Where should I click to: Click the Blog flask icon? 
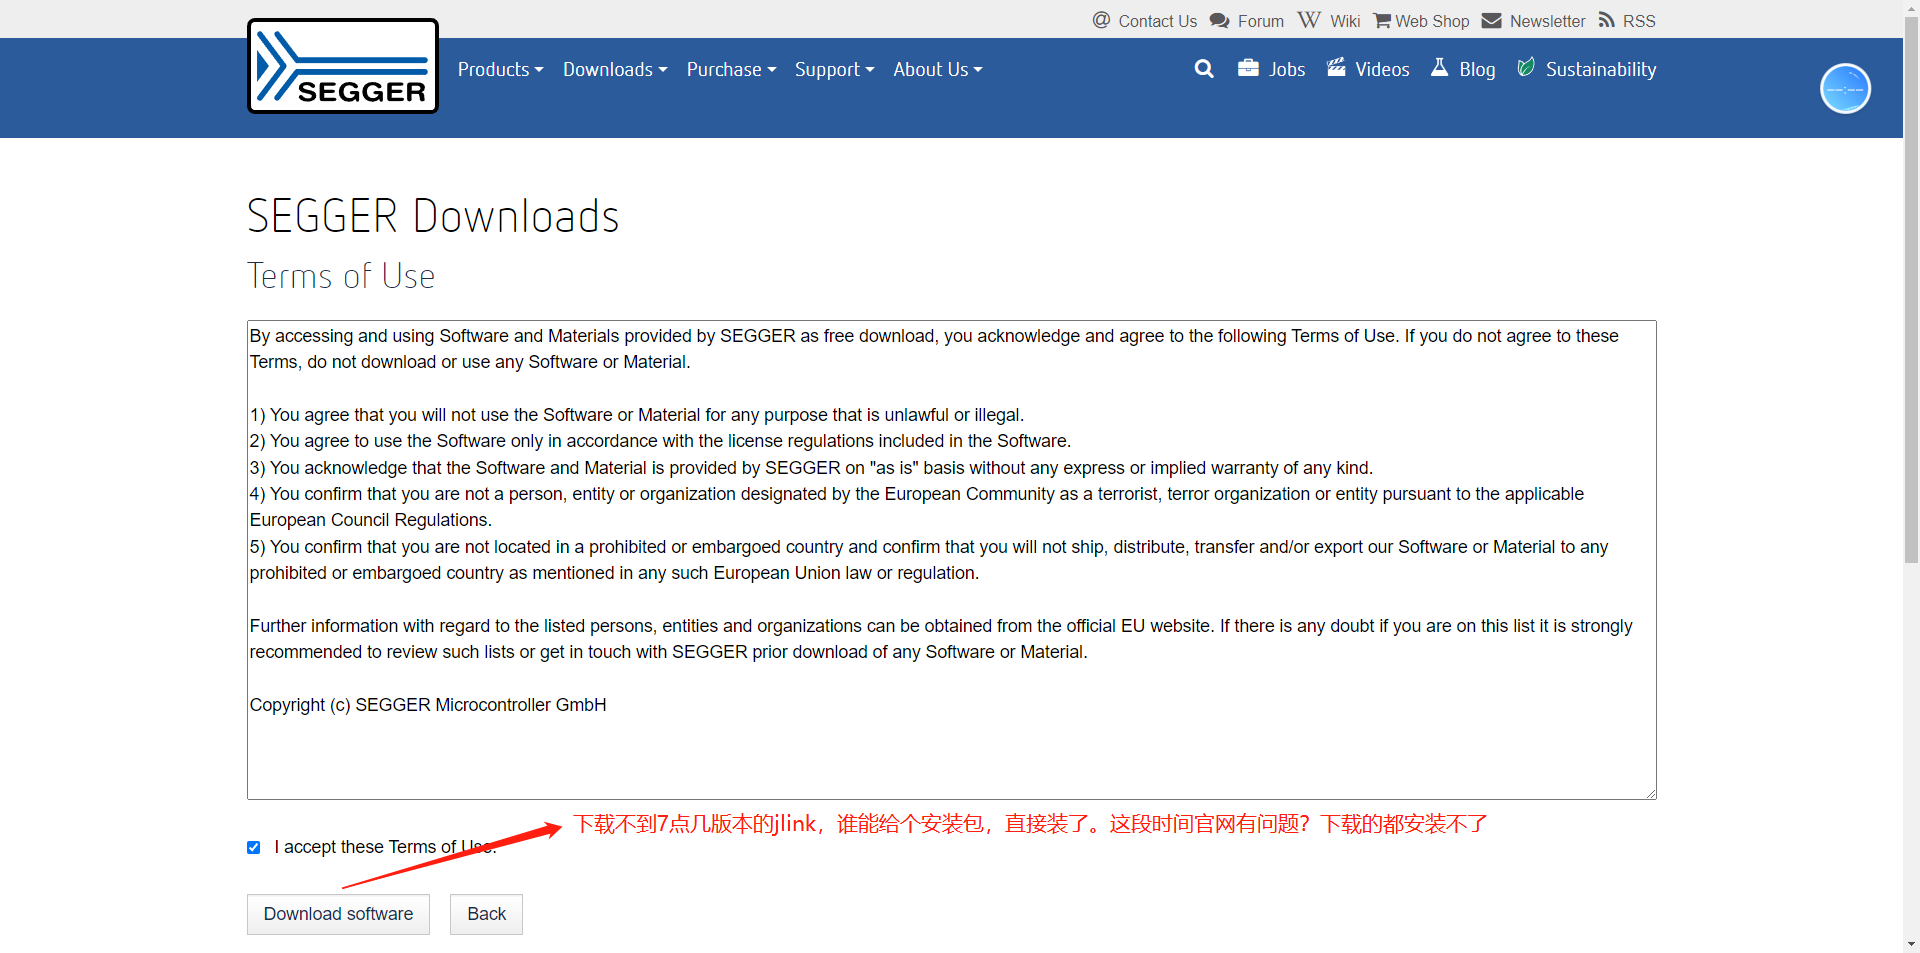click(1440, 67)
